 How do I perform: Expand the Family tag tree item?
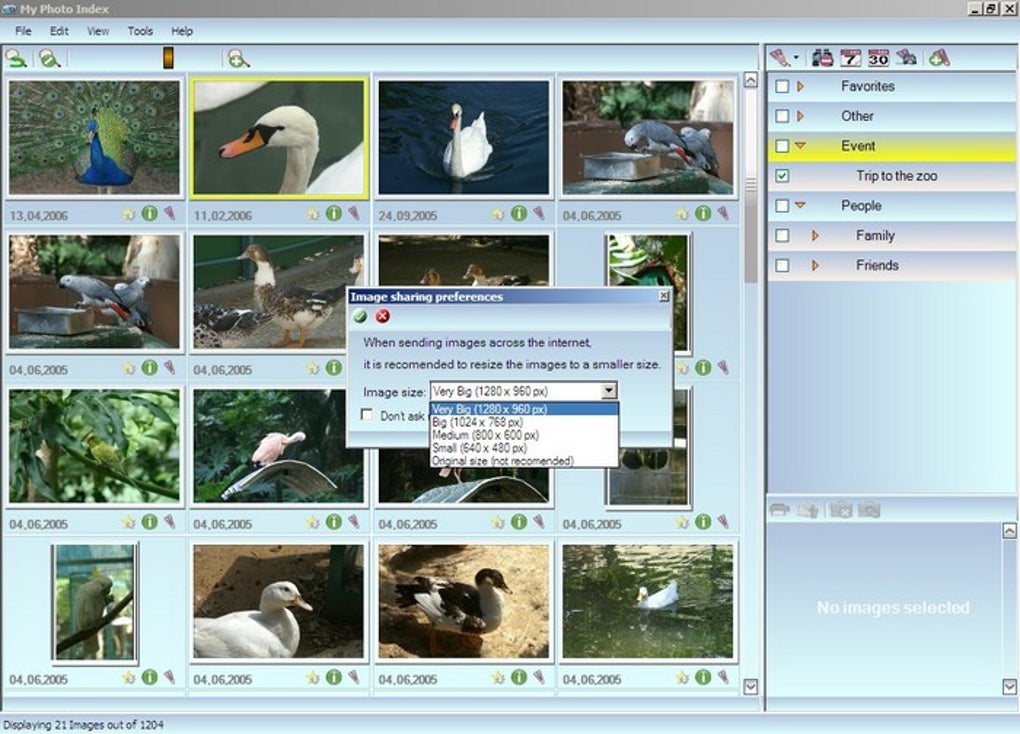tap(814, 235)
